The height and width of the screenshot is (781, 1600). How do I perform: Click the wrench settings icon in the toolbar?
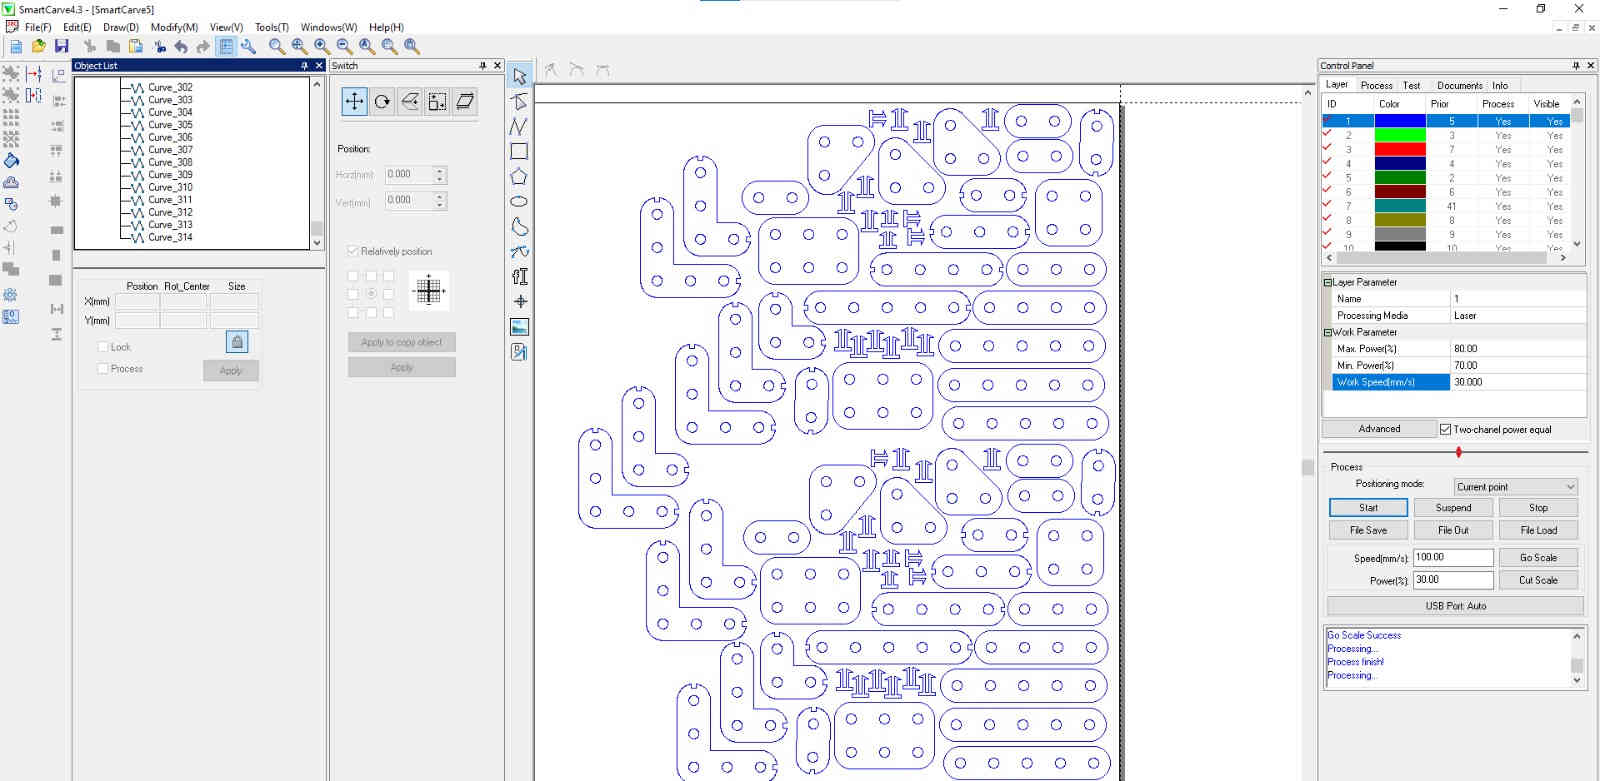coord(248,46)
